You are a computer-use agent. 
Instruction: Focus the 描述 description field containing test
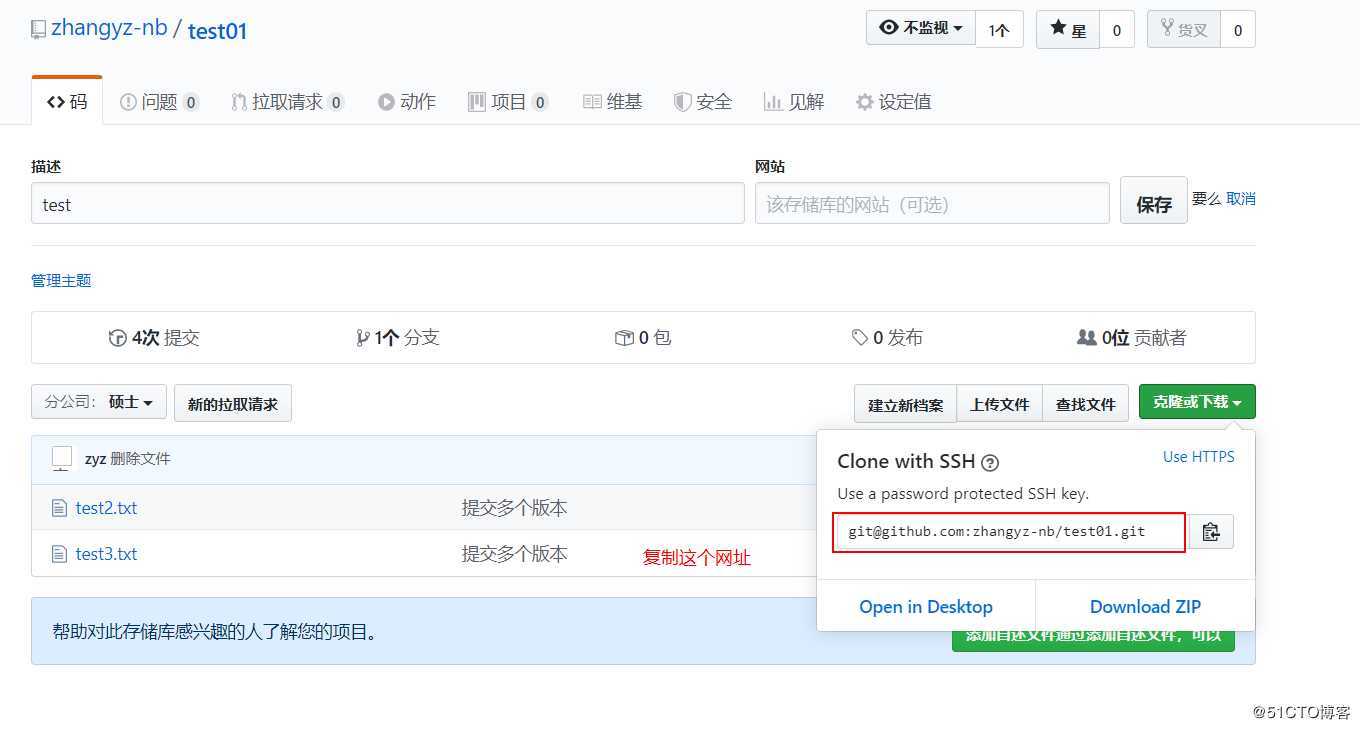[388, 203]
